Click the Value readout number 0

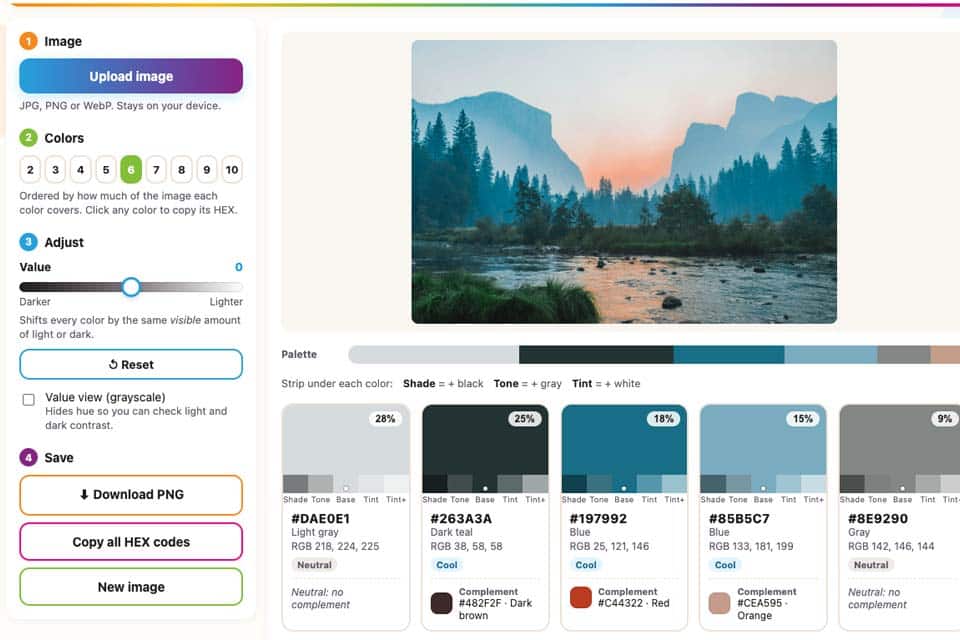[x=239, y=267]
